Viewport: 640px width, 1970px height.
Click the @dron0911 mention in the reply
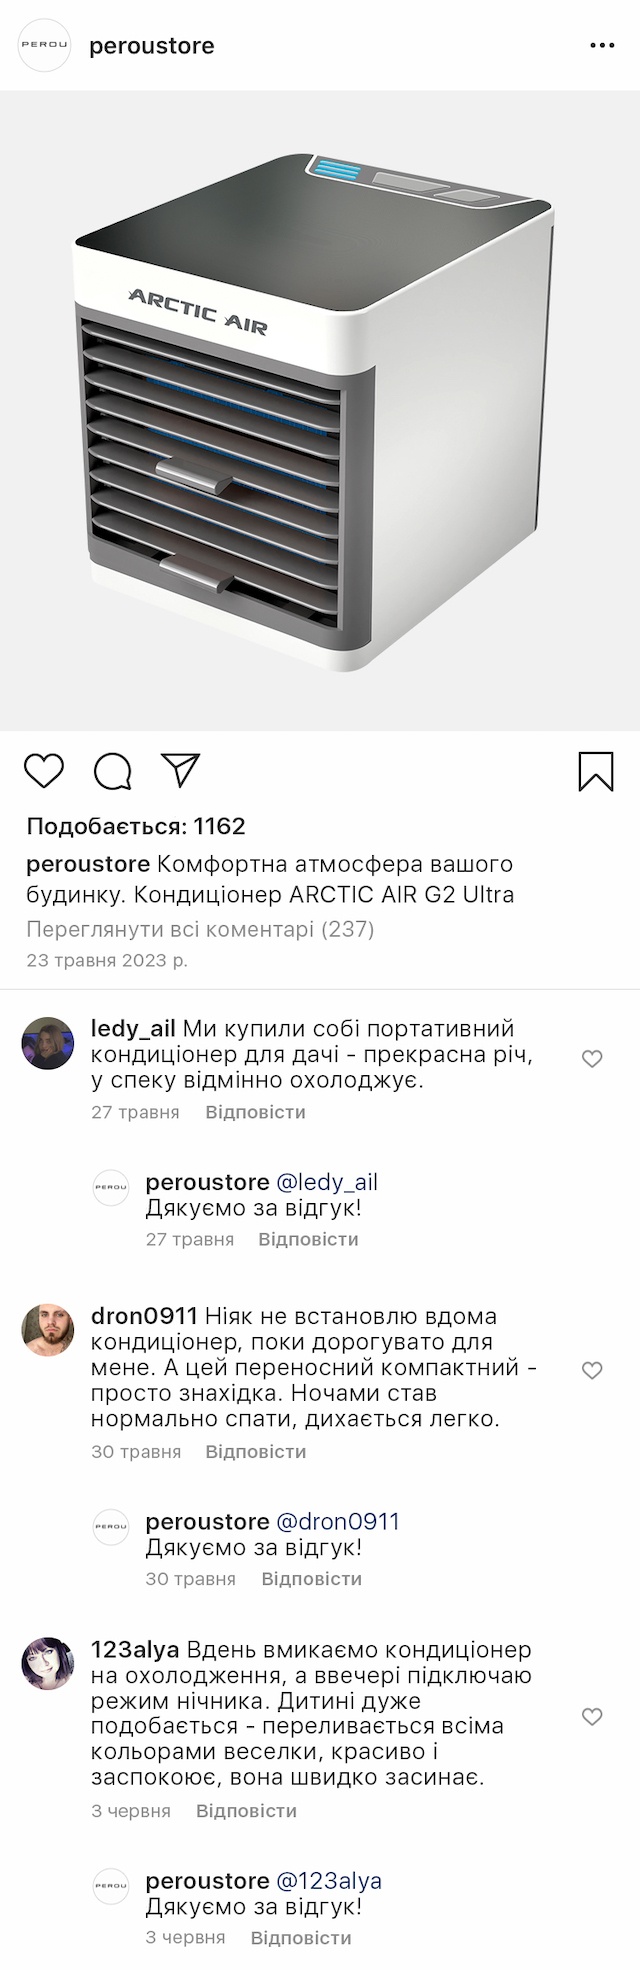point(337,1521)
